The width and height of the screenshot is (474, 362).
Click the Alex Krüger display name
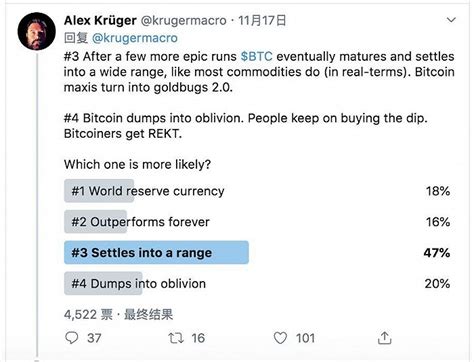click(100, 21)
